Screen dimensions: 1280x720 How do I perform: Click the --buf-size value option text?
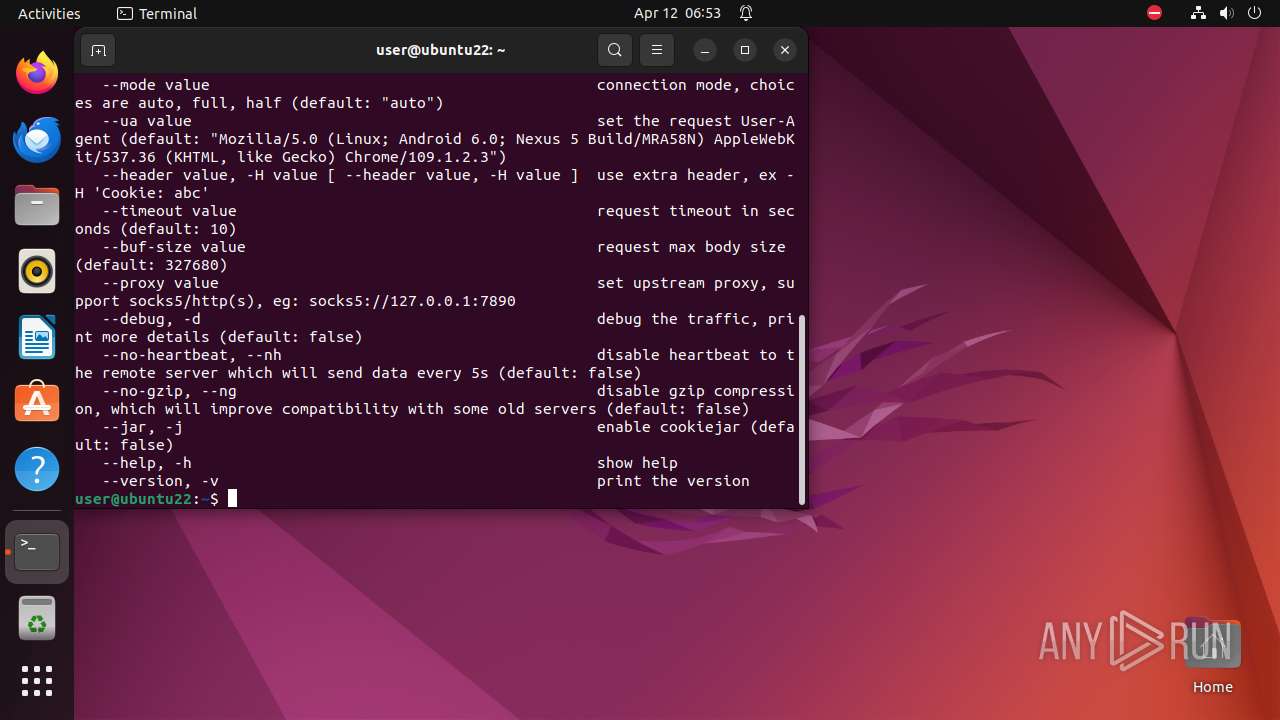[174, 247]
